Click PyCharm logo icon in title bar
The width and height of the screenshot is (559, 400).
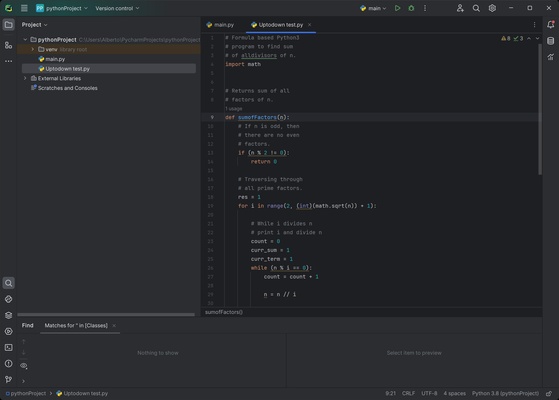point(9,8)
